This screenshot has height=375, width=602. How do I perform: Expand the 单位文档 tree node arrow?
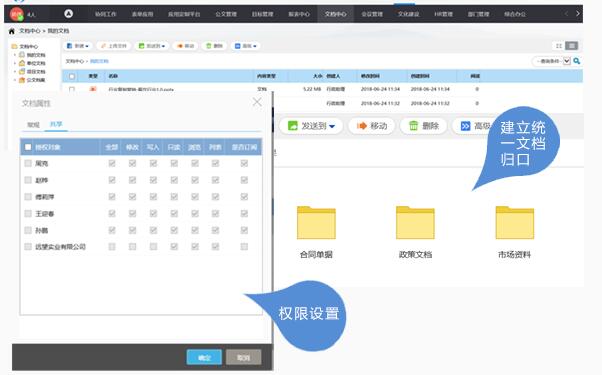[x=15, y=63]
